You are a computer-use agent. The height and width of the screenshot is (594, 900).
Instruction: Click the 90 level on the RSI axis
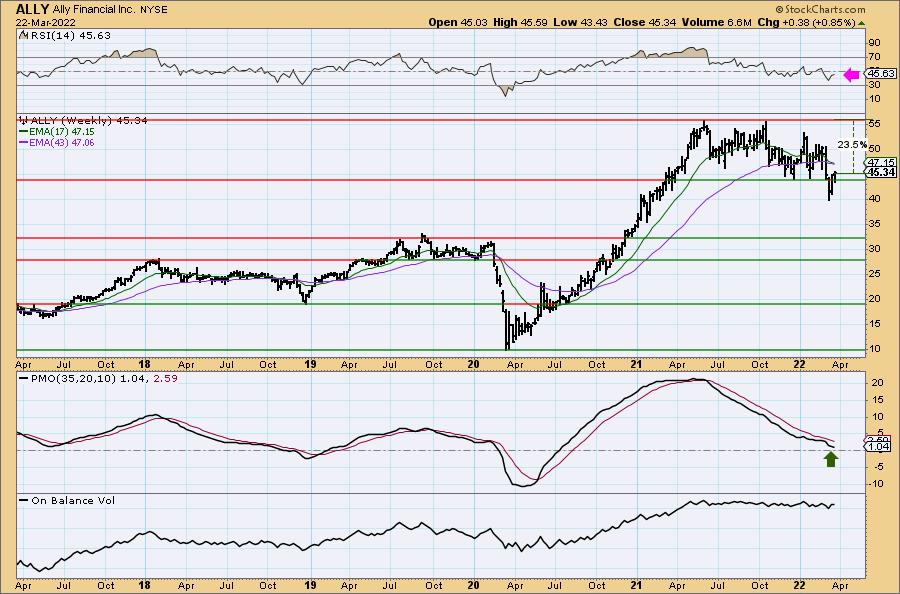coord(874,42)
